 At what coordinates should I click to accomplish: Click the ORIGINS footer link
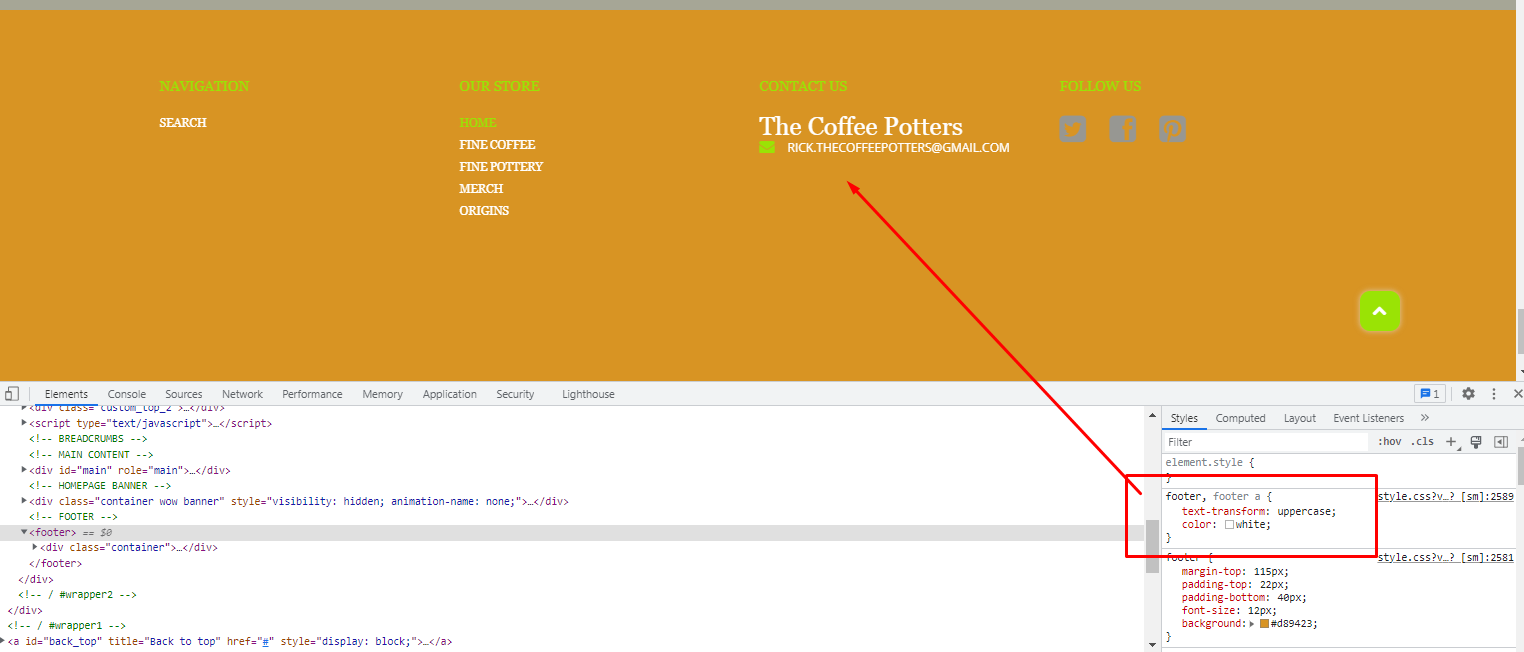click(x=484, y=211)
